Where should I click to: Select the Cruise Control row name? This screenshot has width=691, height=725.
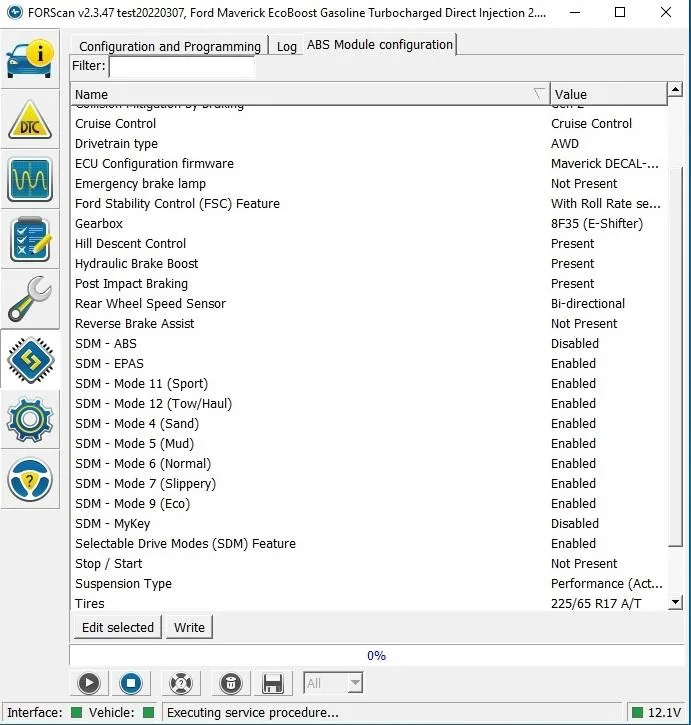115,123
